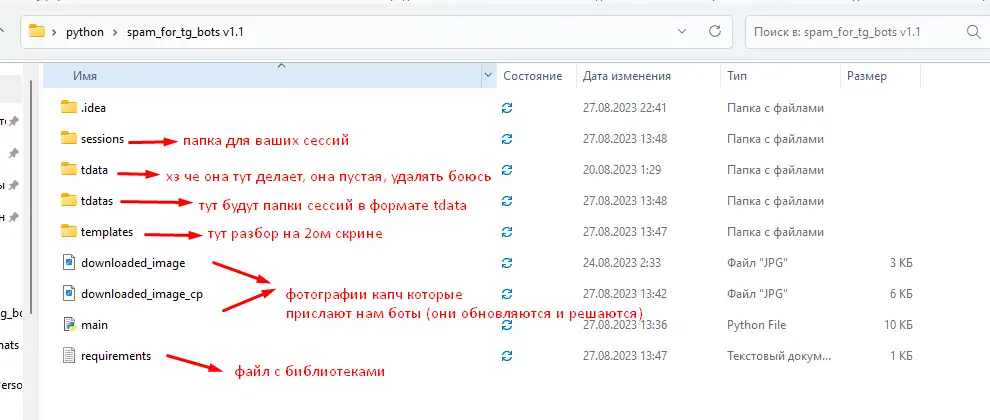Expand the chevron before python in the breadcrumb

pyautogui.click(x=55, y=31)
